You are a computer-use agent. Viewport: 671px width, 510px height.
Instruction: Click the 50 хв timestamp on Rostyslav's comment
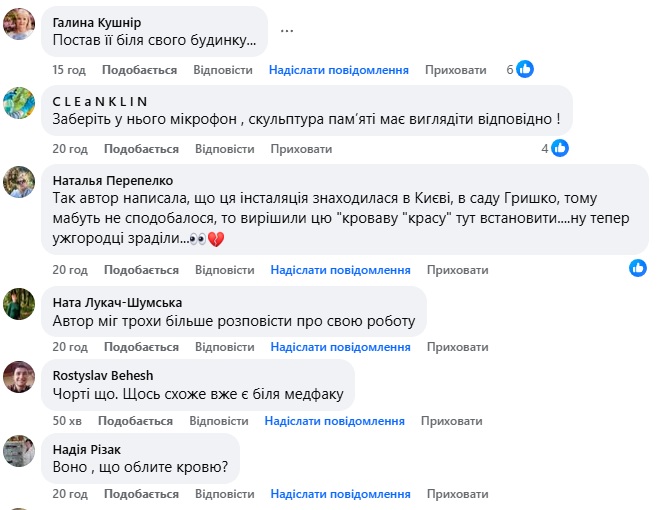click(67, 421)
